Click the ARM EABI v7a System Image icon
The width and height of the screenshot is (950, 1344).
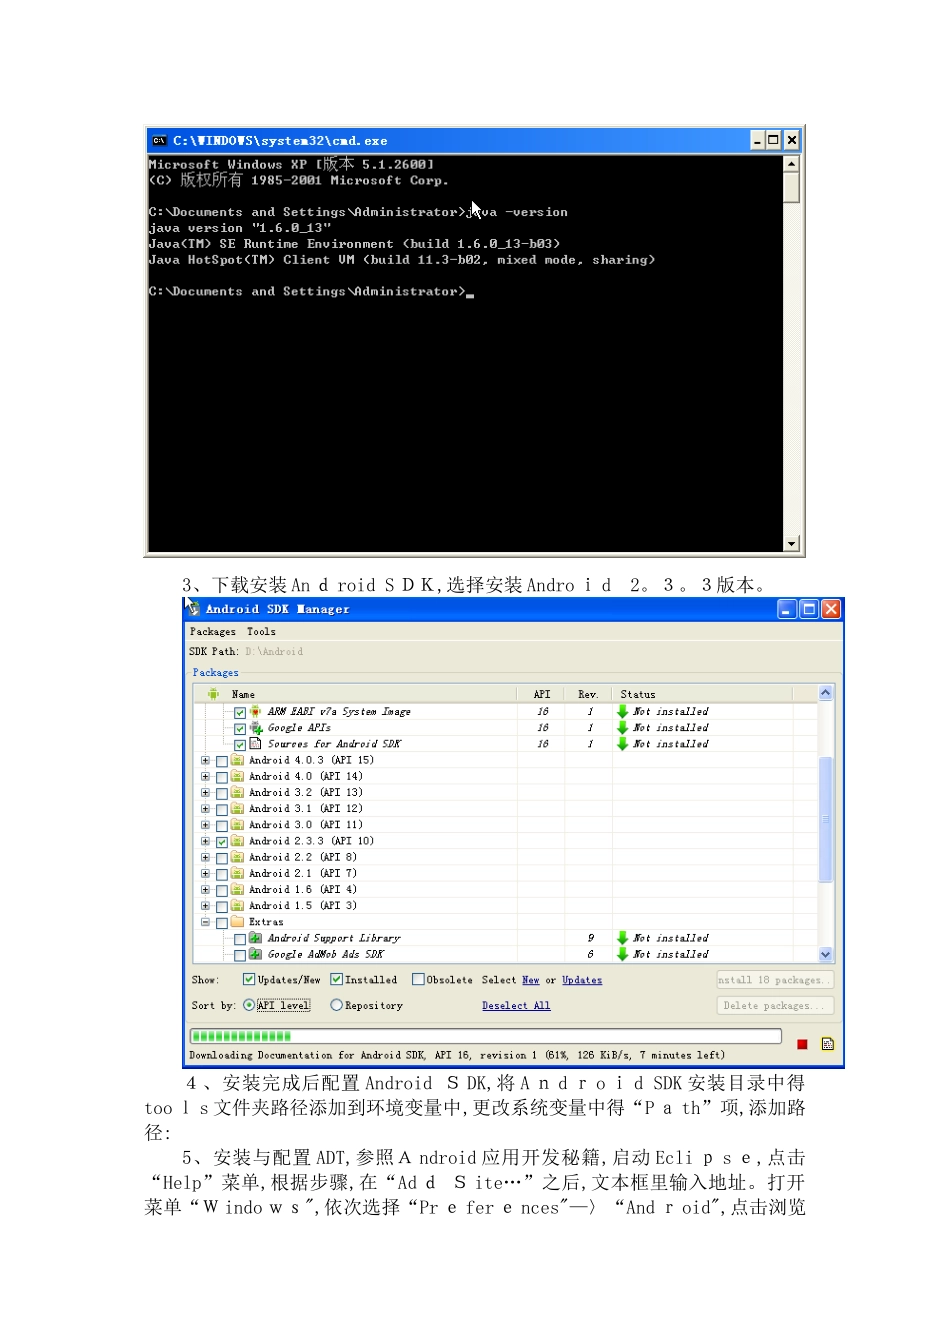256,712
